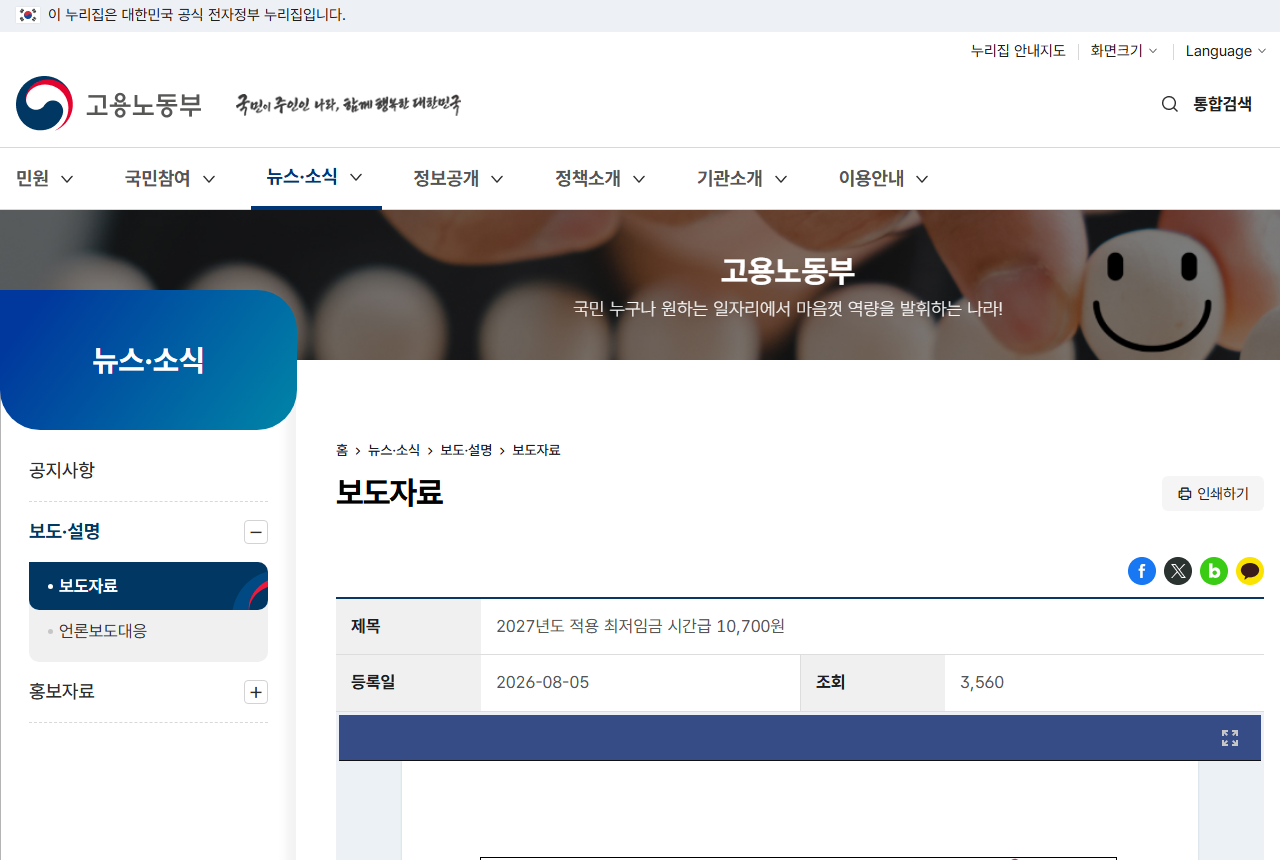Image resolution: width=1280 pixels, height=860 pixels.
Task: Open the 누리집 안내지도 link
Action: 1018,51
